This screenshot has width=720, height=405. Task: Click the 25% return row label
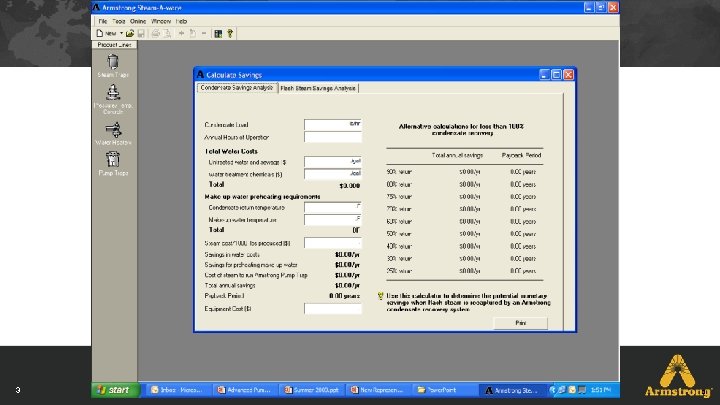pos(399,271)
